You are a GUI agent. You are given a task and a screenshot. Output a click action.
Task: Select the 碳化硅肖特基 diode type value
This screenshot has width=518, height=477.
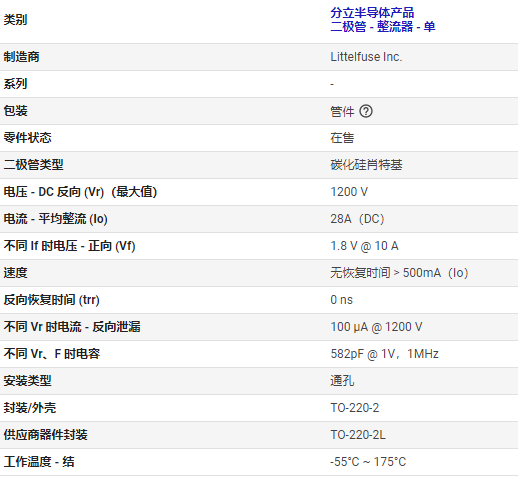pos(366,165)
